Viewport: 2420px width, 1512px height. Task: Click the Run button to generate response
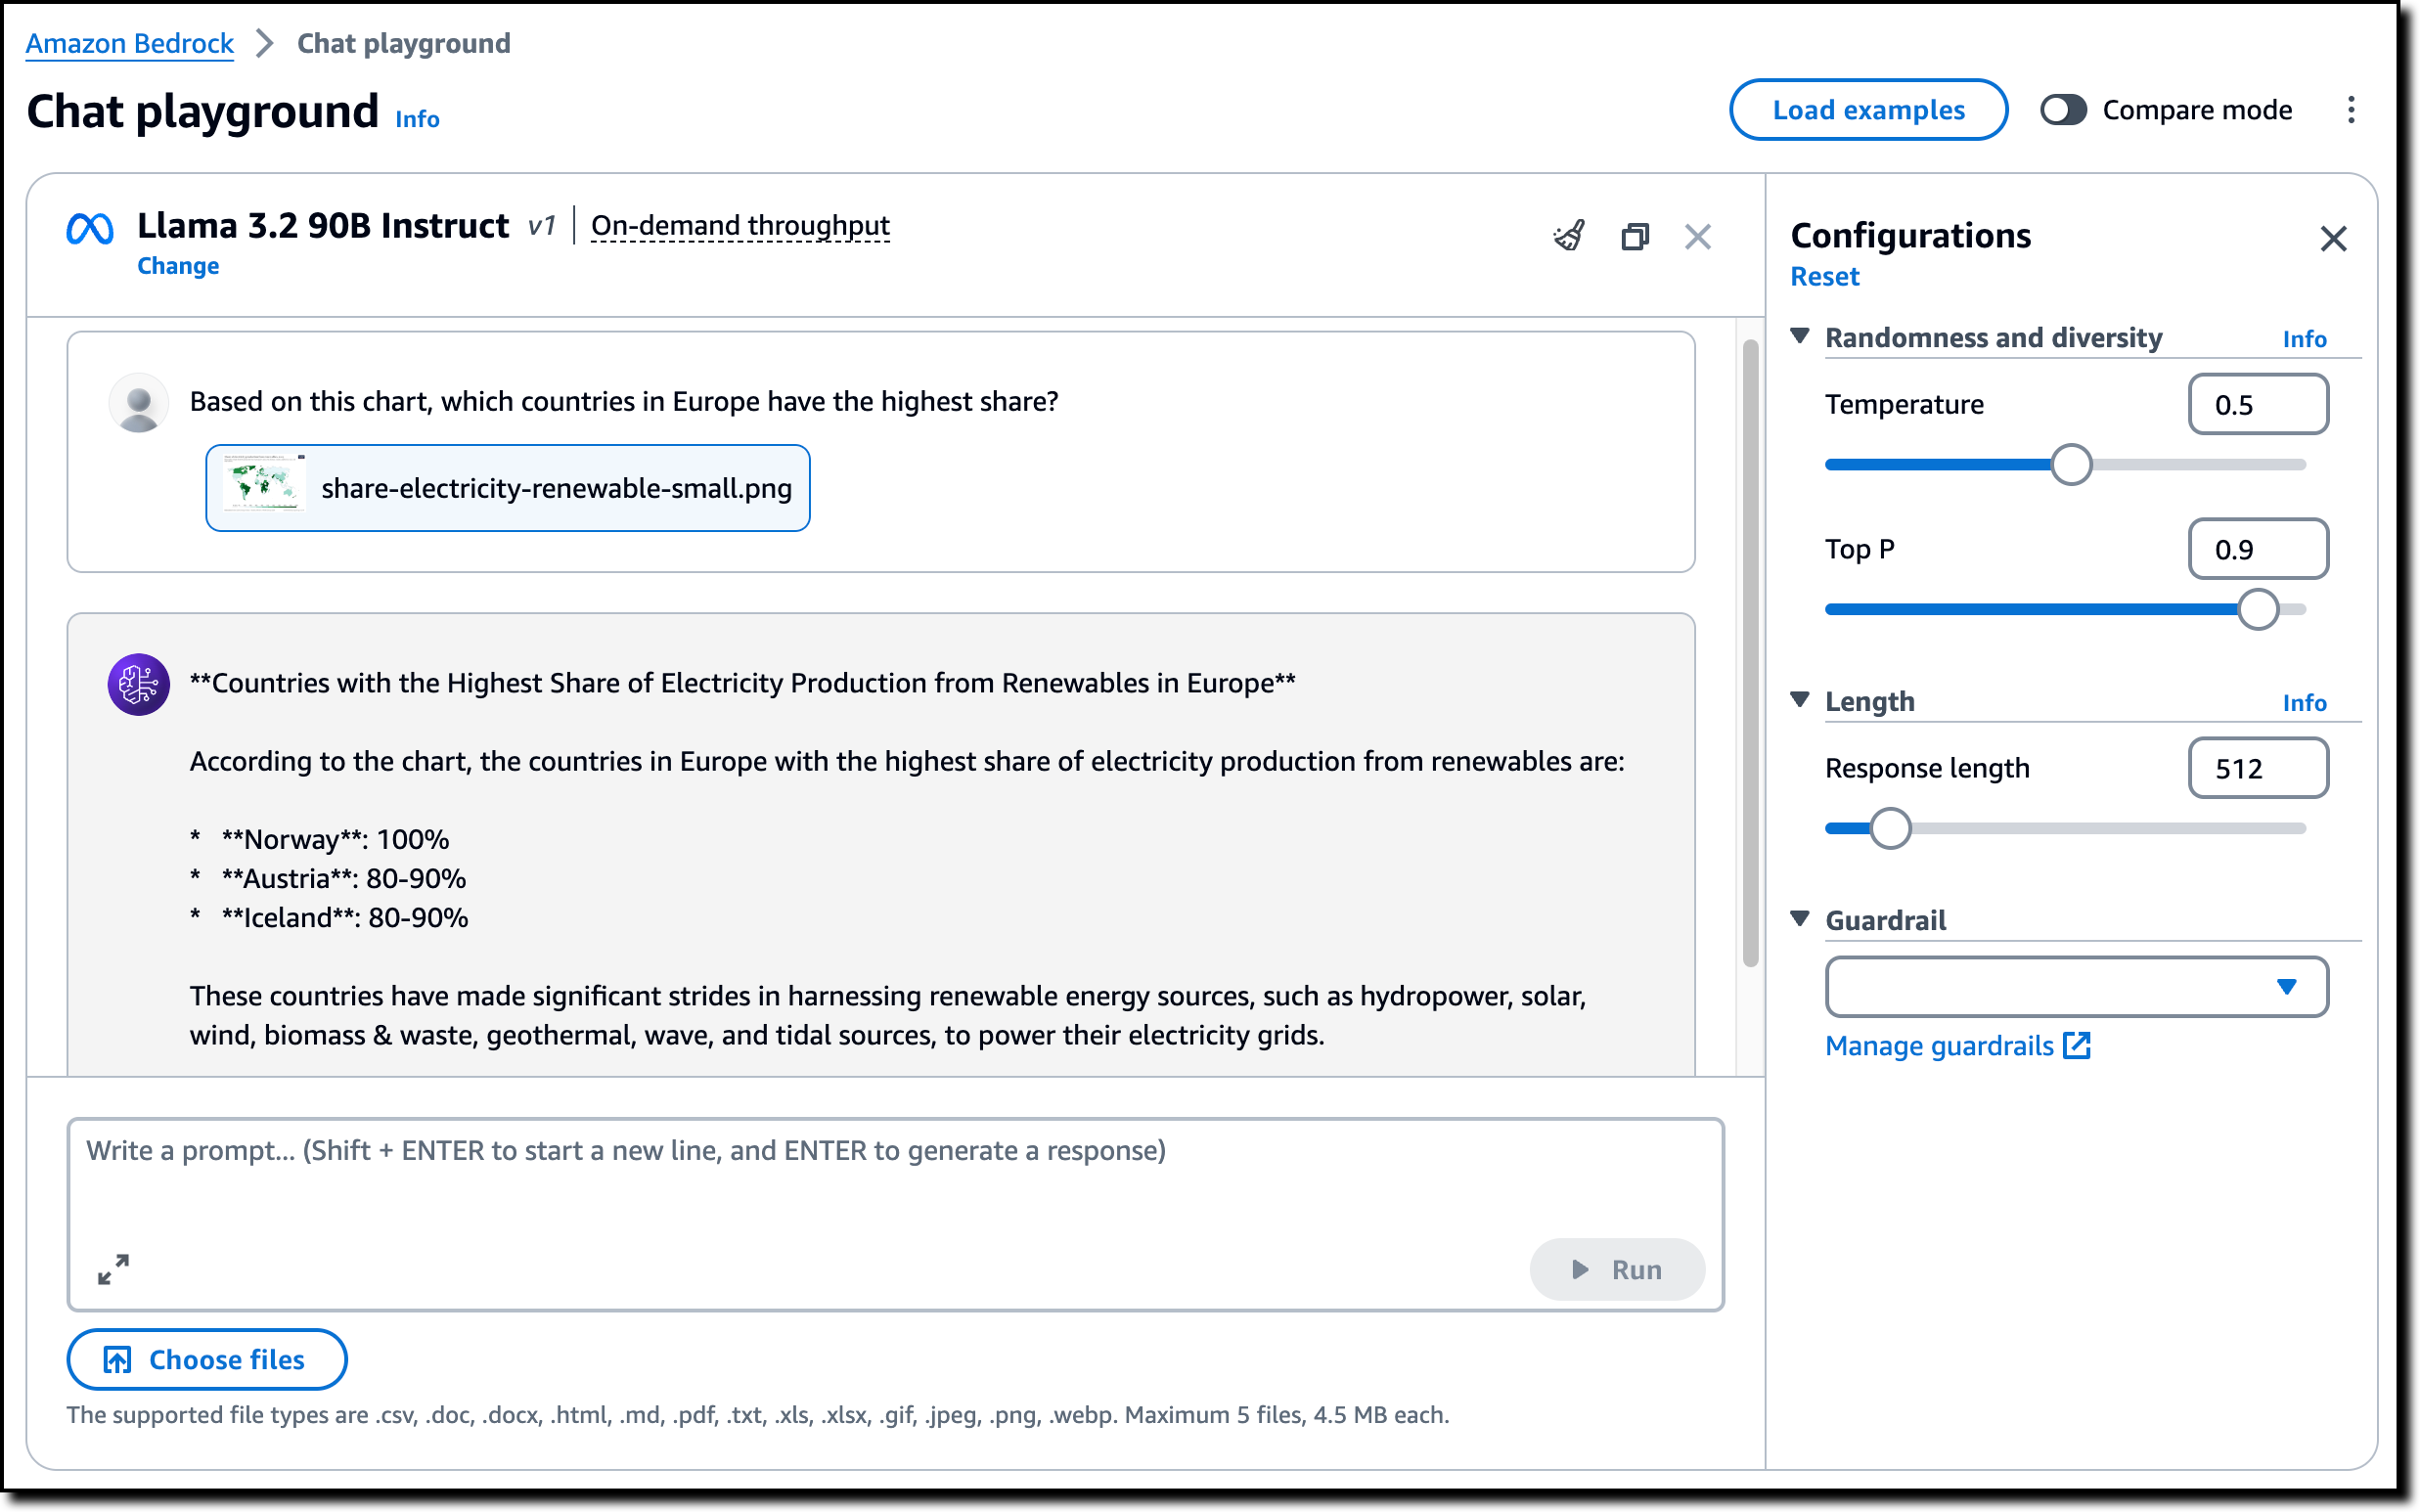tap(1615, 1268)
